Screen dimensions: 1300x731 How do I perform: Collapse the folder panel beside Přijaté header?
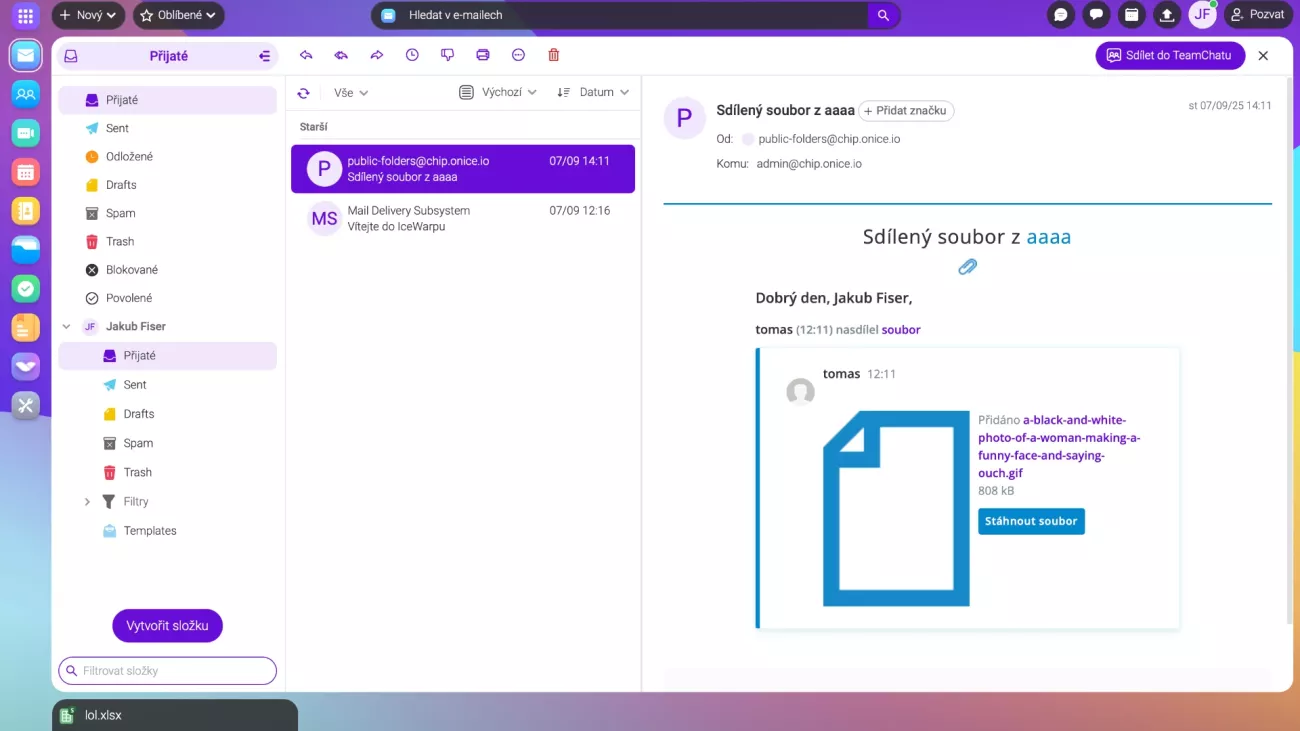(264, 57)
